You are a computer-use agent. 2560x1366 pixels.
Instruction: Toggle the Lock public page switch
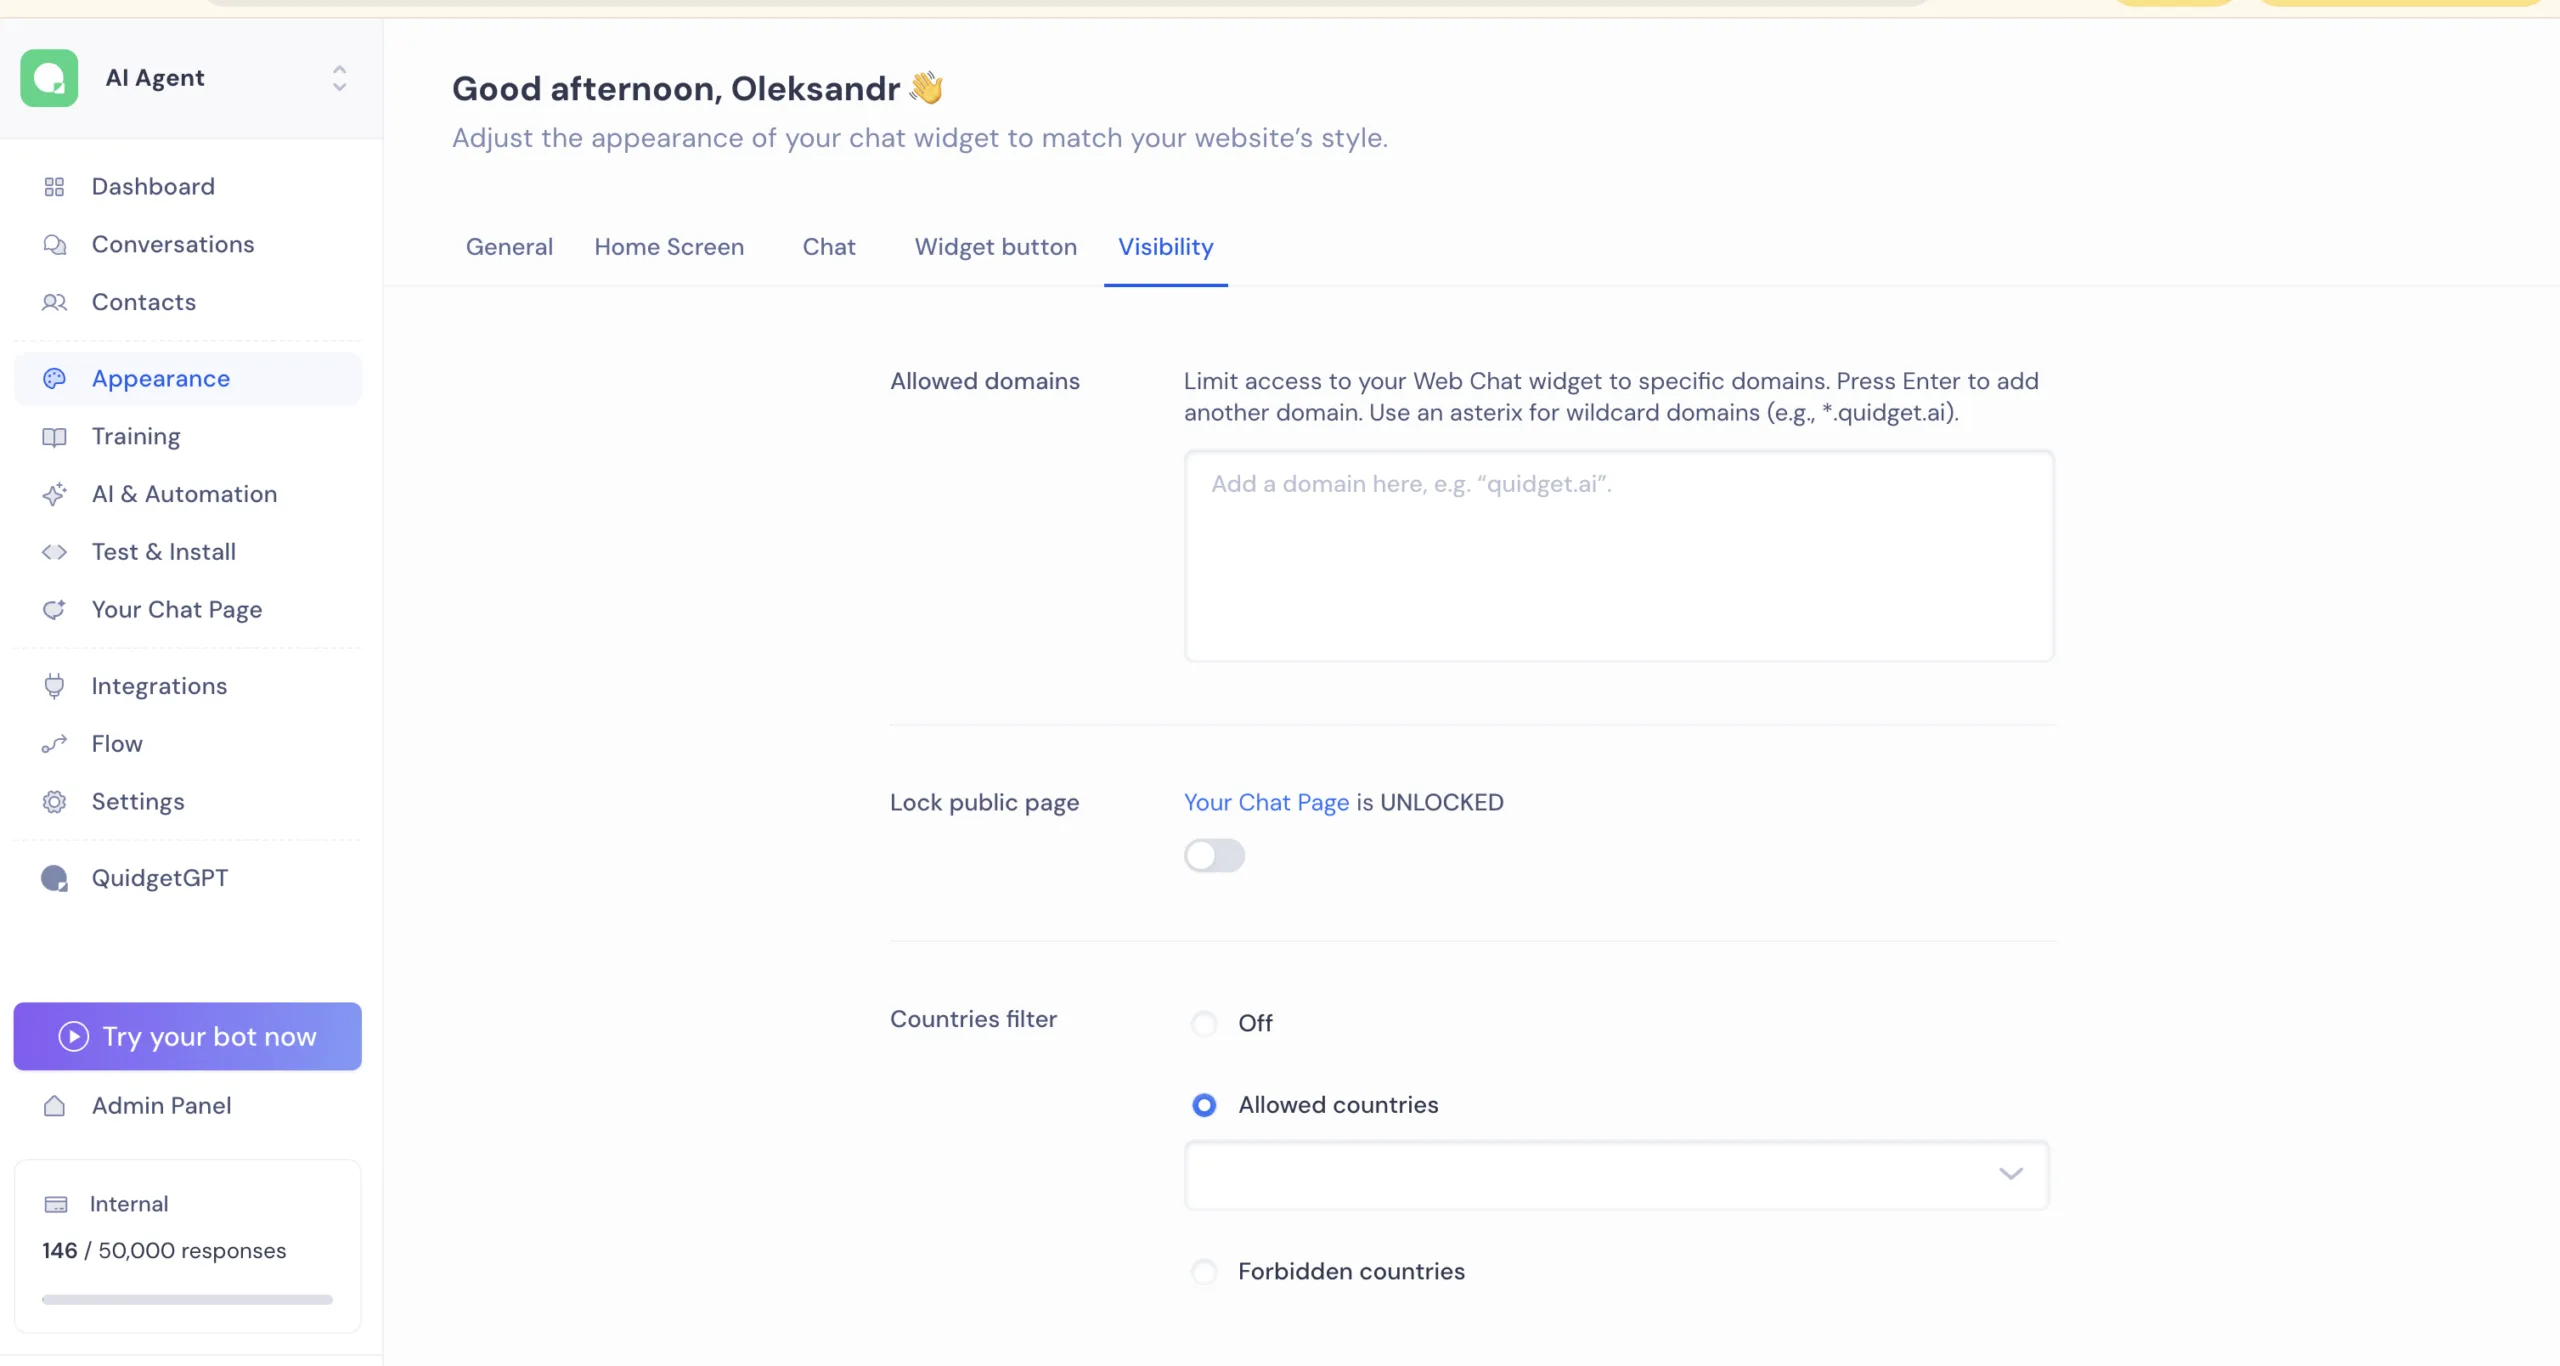[x=1214, y=856]
